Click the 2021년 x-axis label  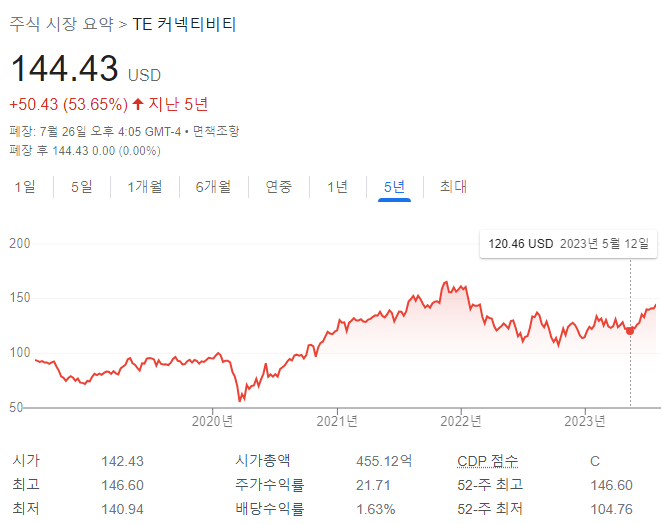pos(337,421)
